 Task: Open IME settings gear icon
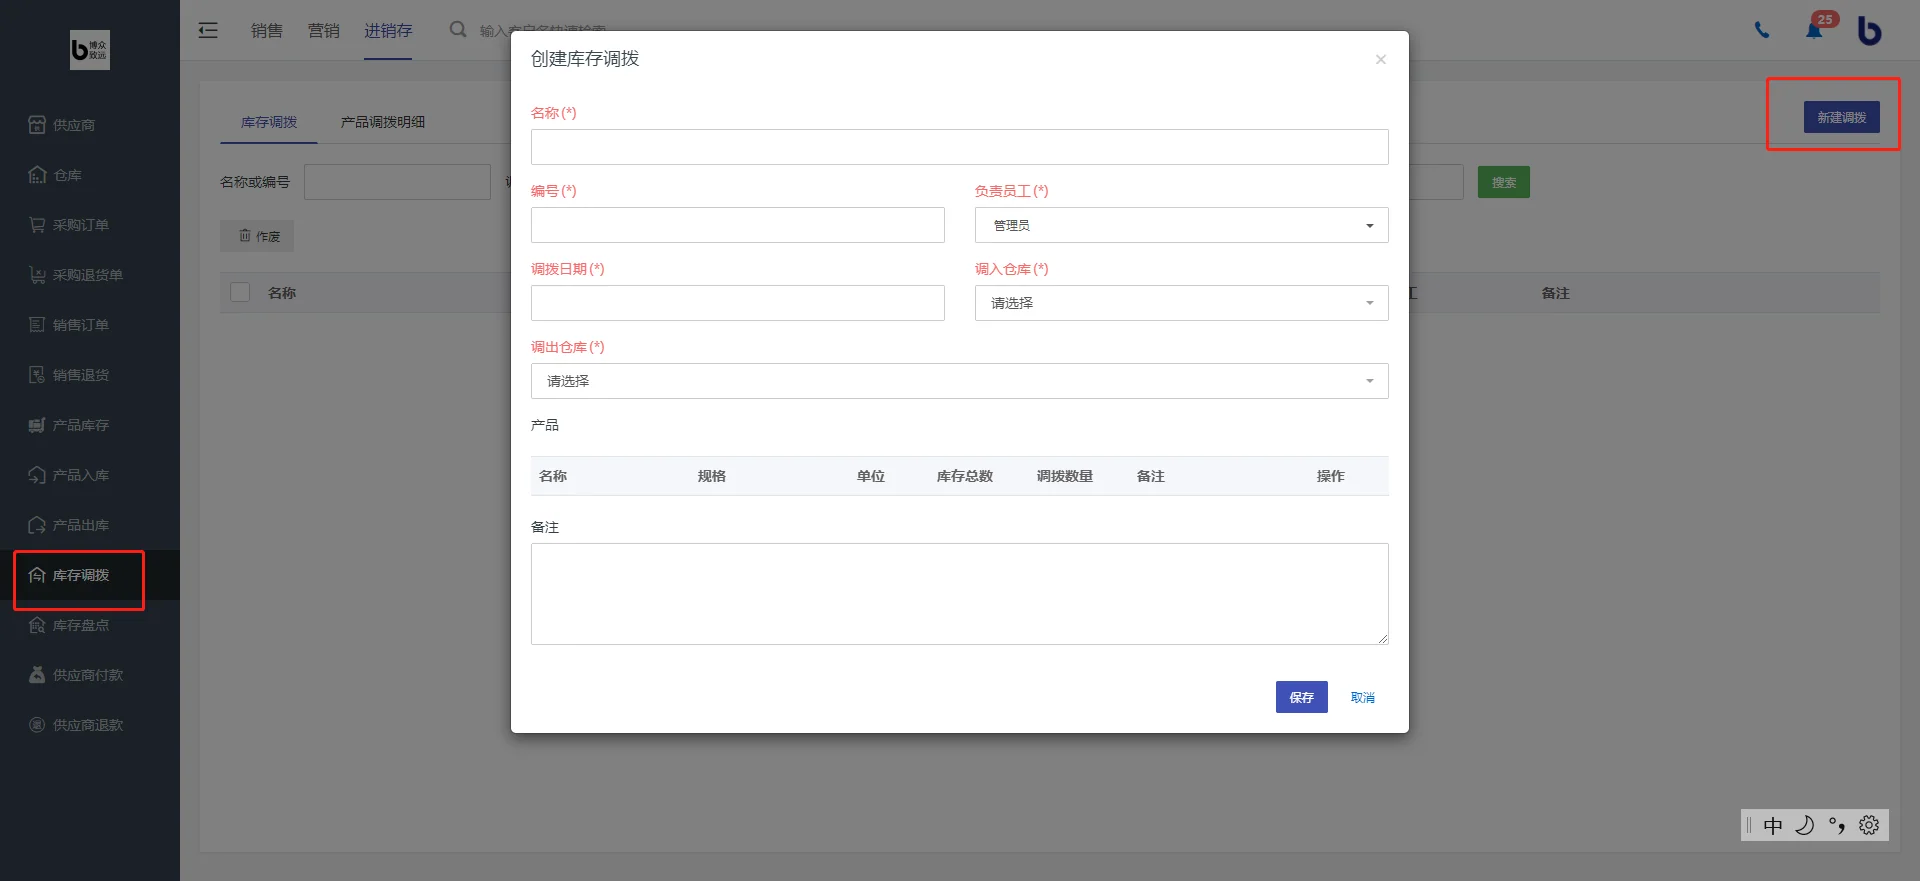coord(1869,825)
